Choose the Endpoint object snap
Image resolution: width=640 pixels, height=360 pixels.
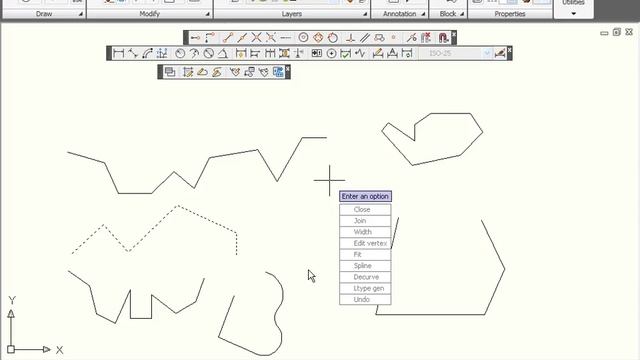(x=227, y=38)
